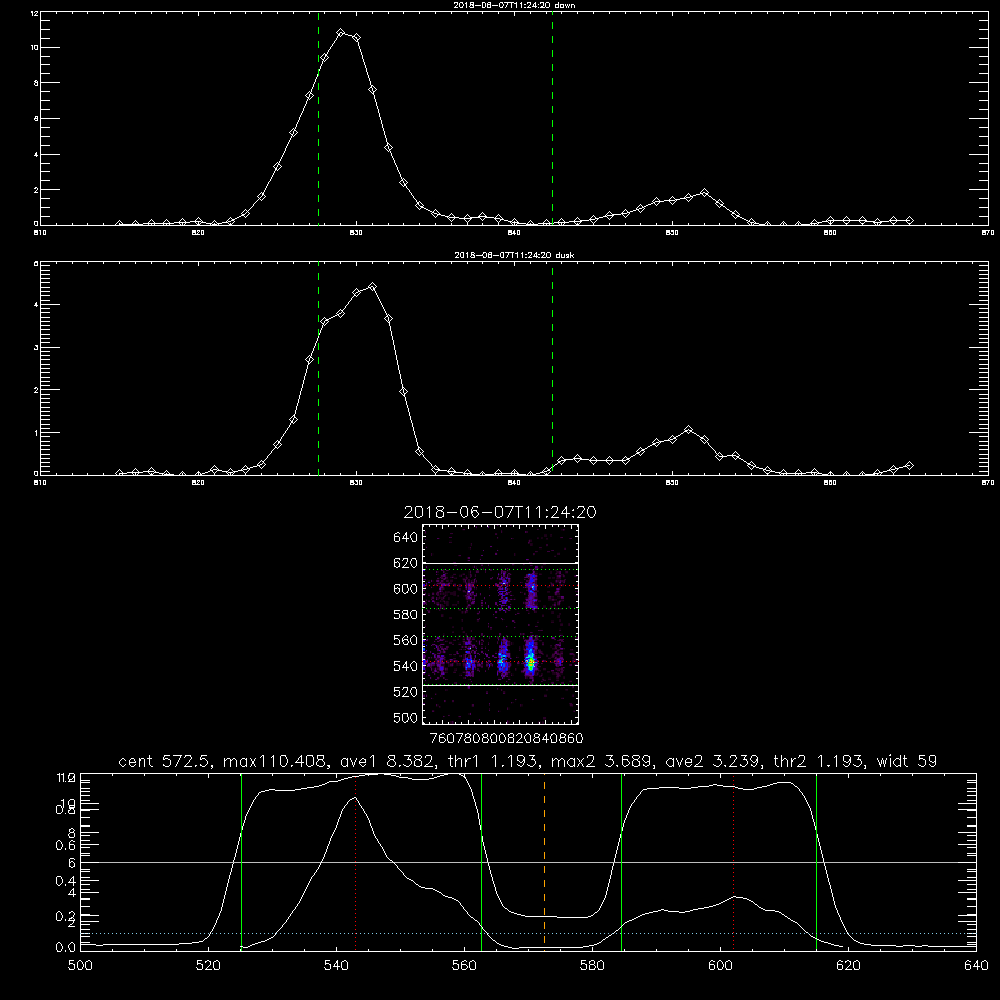This screenshot has height=1000, width=1000.
Task: Click the detector heatmap image
Action: pos(501,624)
